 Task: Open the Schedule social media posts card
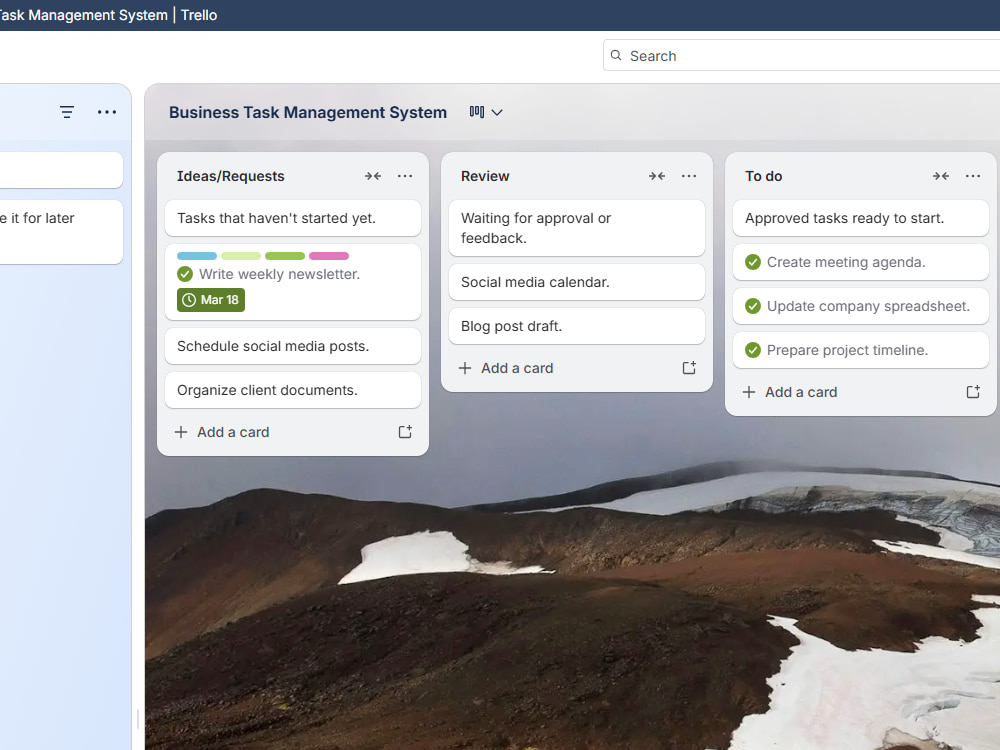(x=293, y=346)
